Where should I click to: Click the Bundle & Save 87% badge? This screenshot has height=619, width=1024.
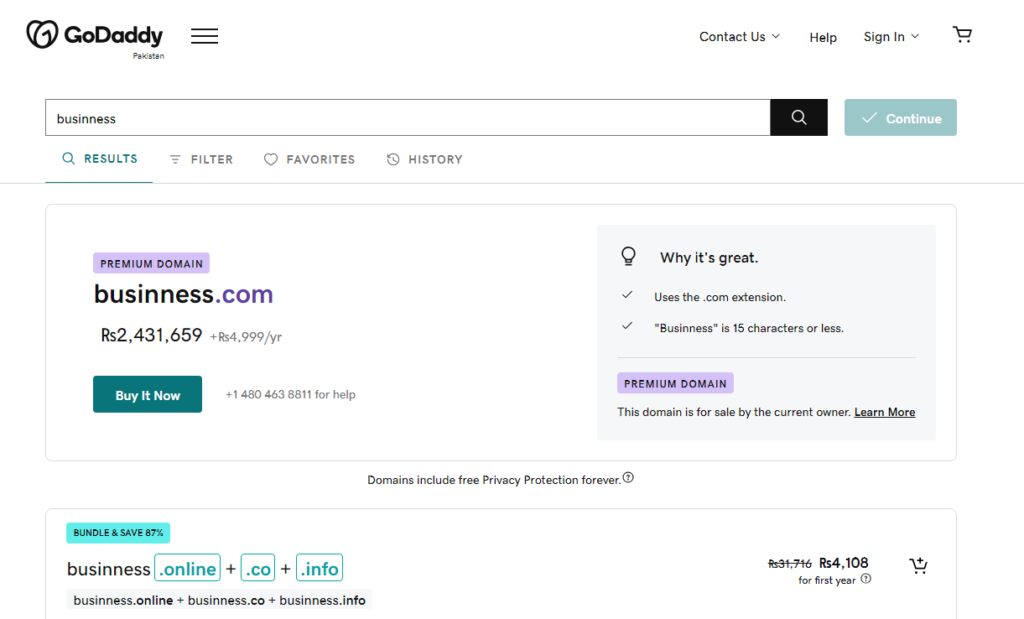coord(118,533)
